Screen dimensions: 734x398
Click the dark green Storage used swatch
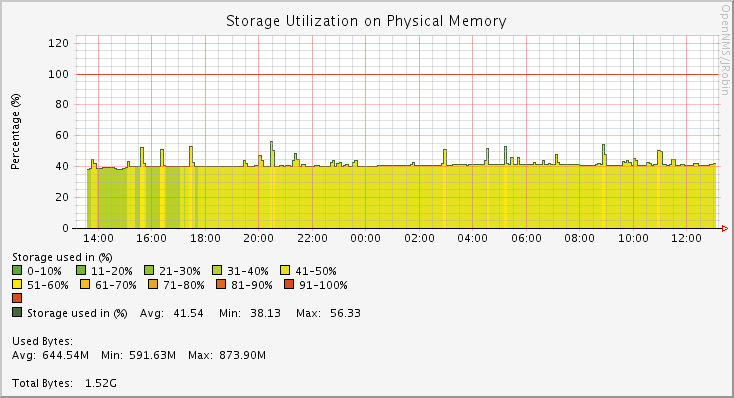[x=17, y=312]
